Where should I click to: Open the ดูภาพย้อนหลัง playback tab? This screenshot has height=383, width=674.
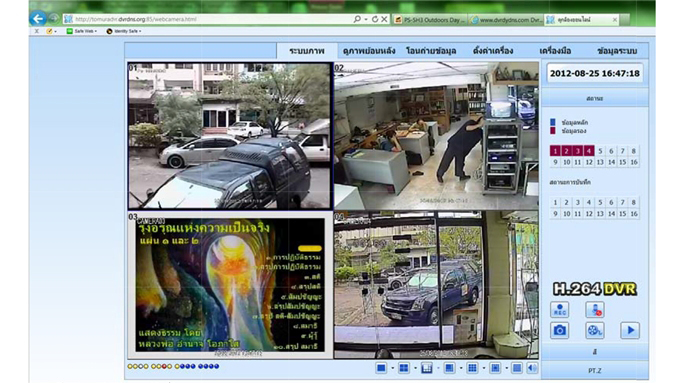369,51
